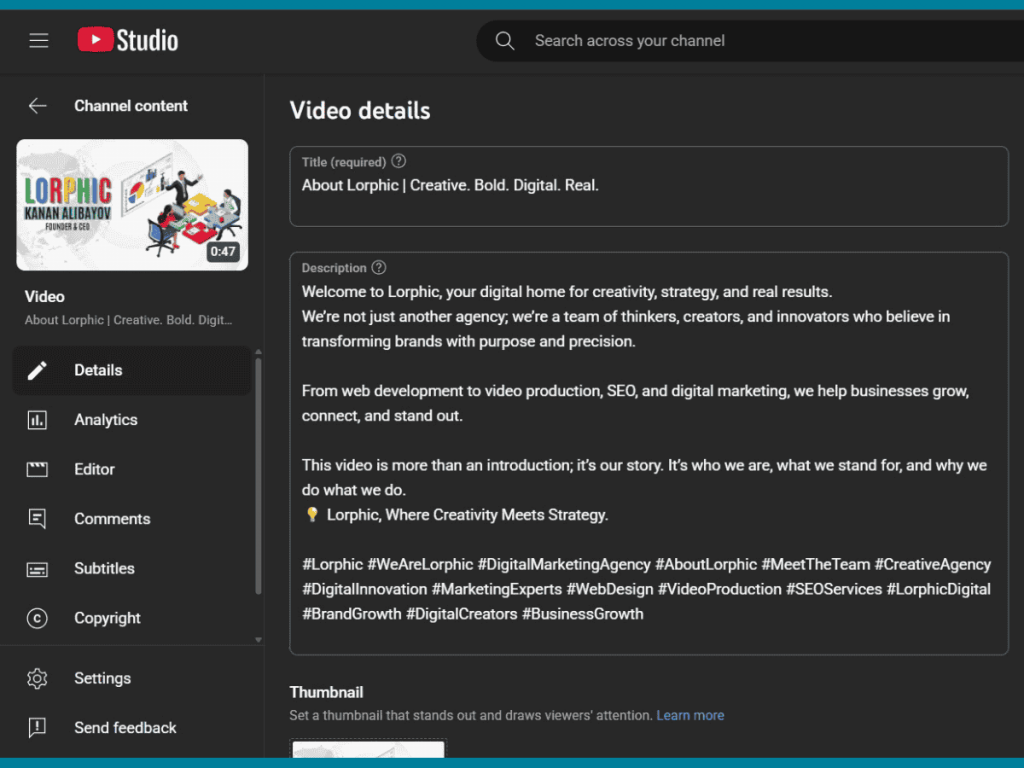
Task: Click the #Lorphic hashtag in the Description
Action: pyautogui.click(x=332, y=565)
